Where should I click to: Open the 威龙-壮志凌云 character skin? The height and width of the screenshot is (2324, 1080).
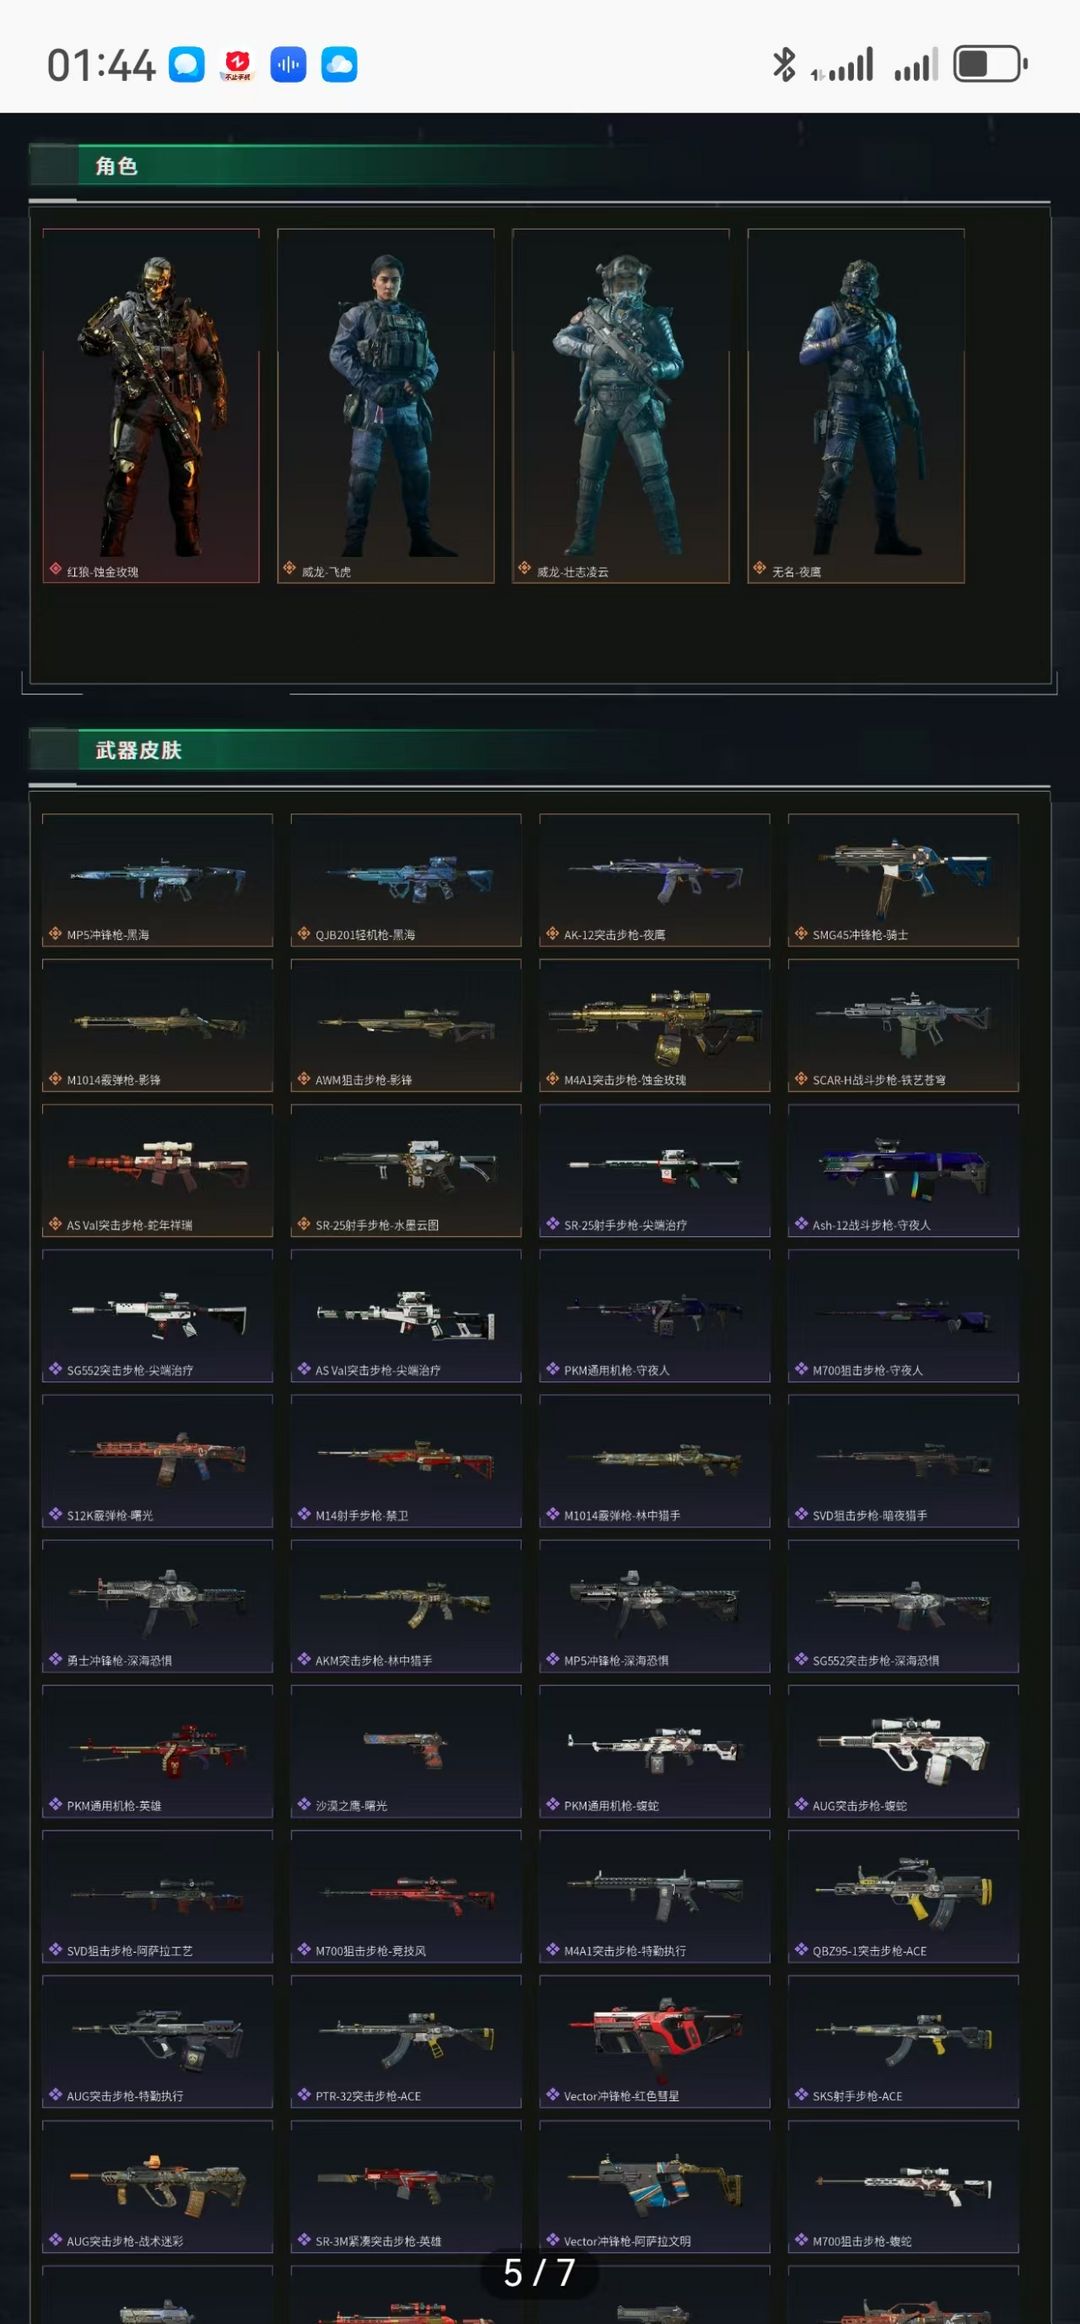click(x=621, y=406)
